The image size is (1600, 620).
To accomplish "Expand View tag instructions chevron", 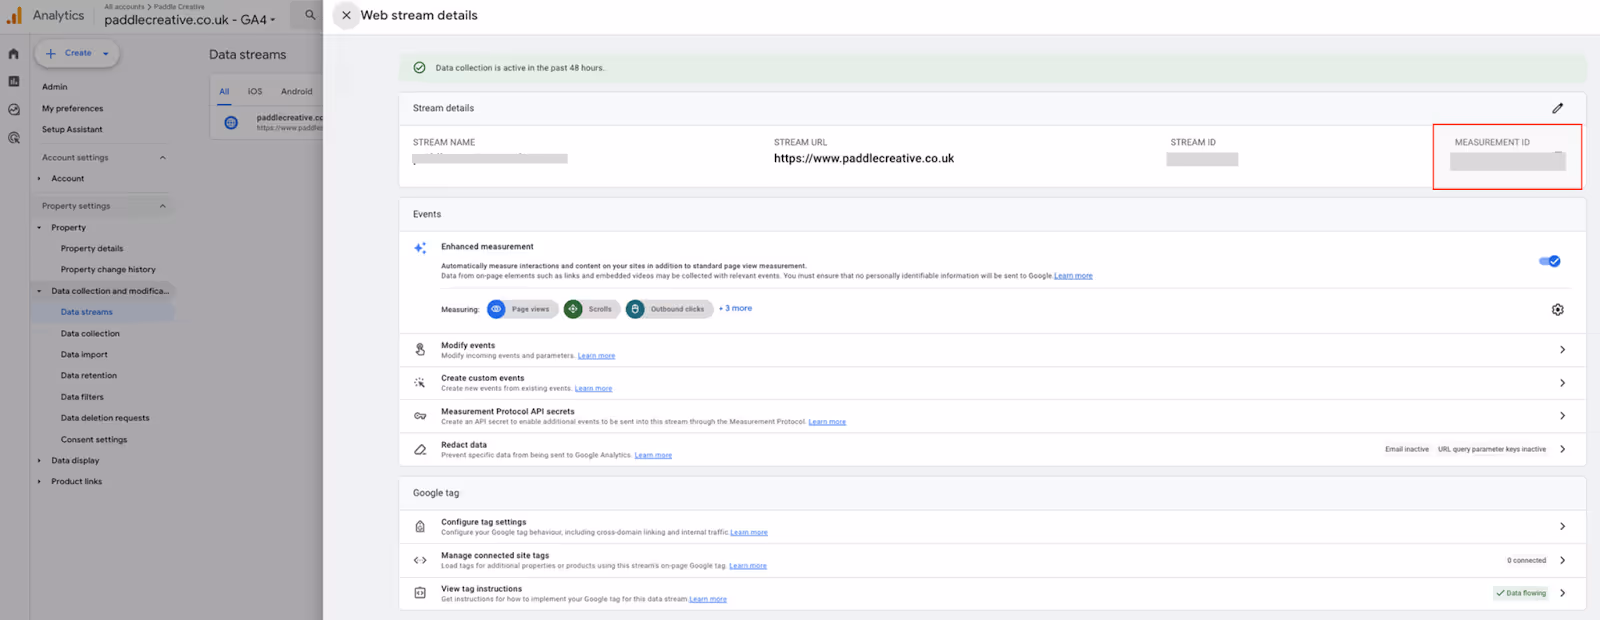I will (x=1562, y=593).
